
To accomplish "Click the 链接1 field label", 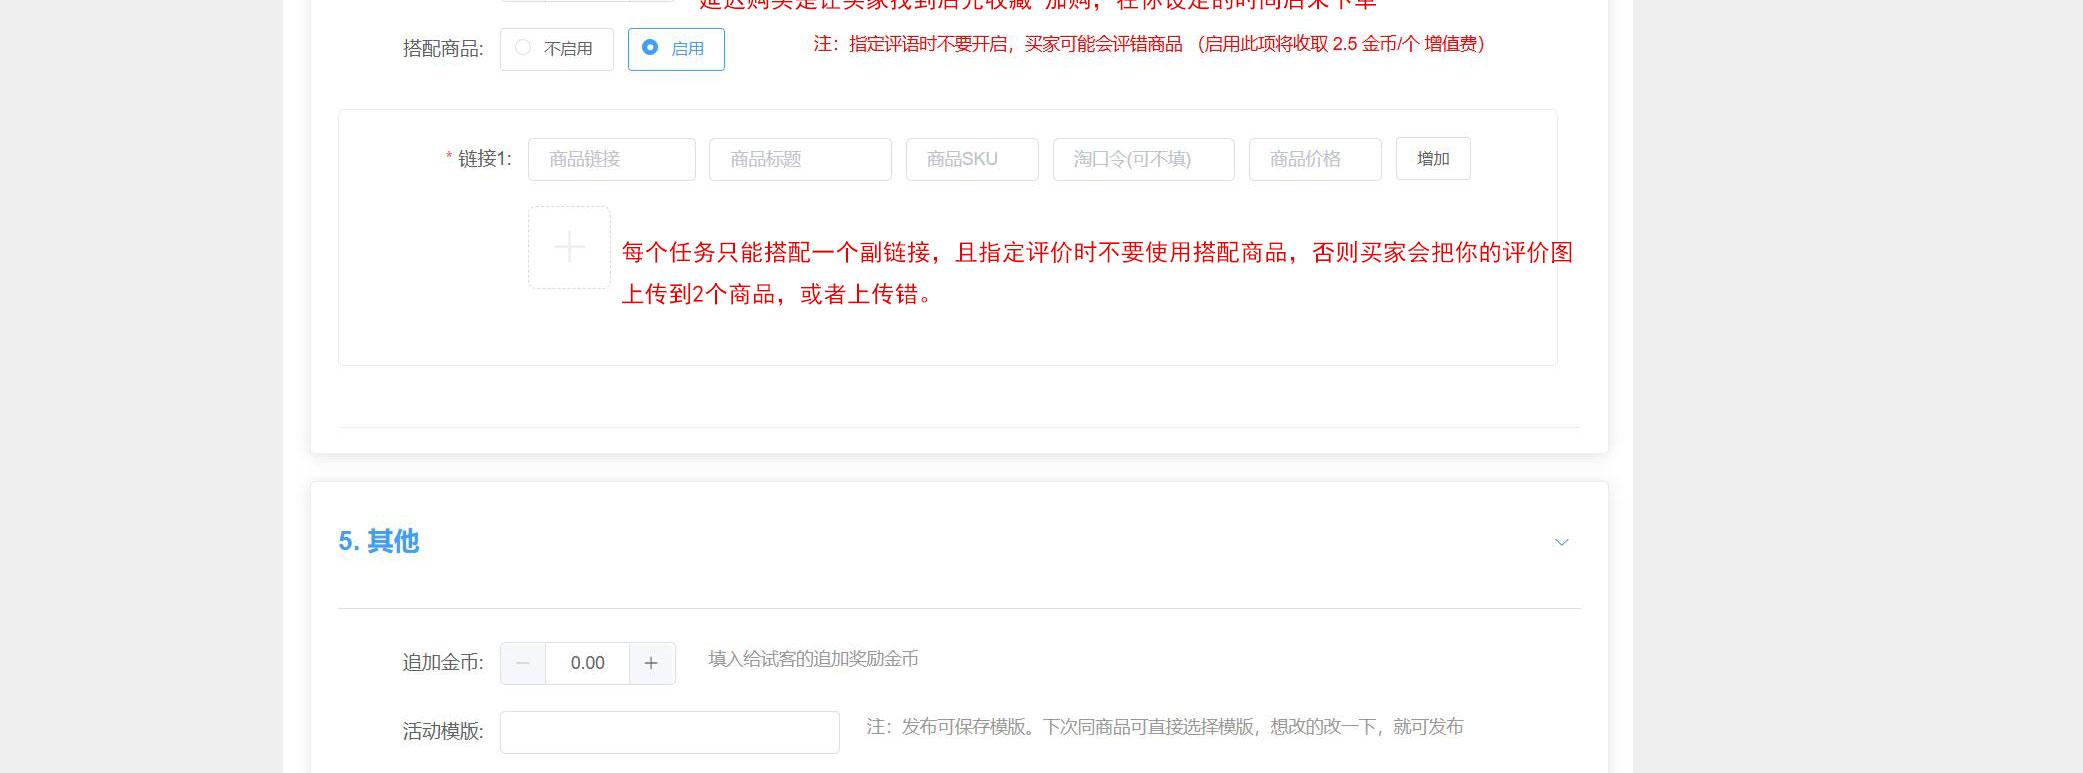I will pyautogui.click(x=484, y=159).
